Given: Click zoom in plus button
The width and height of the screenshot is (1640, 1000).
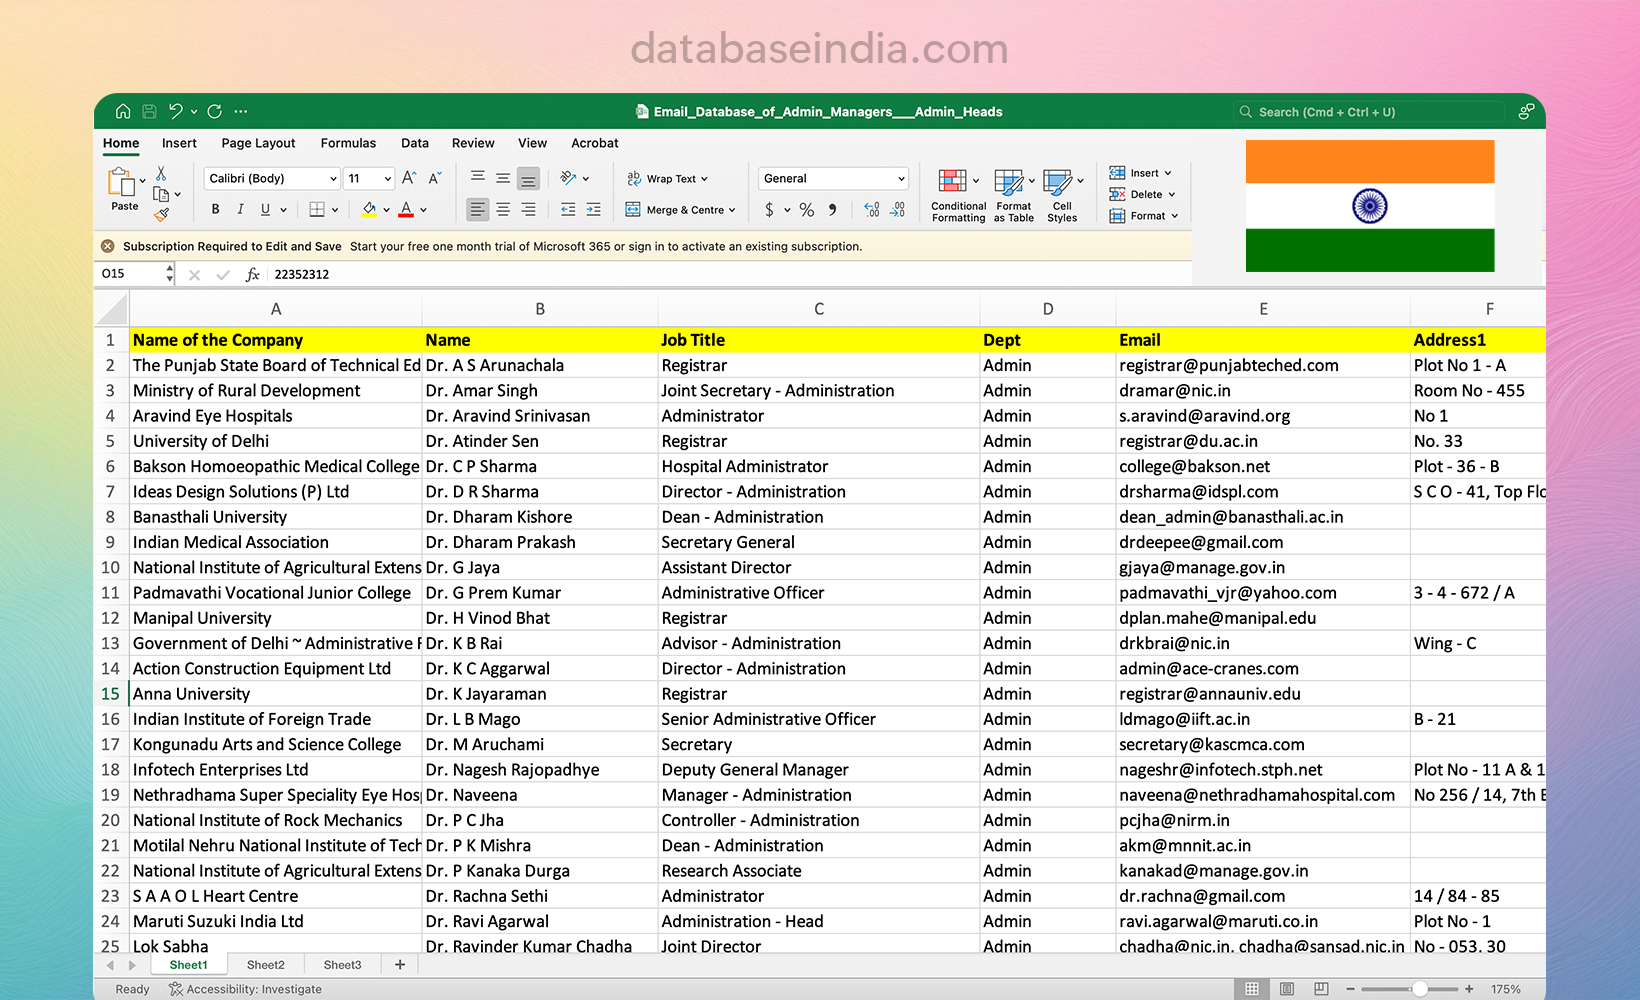Looking at the screenshot, I should (1469, 989).
